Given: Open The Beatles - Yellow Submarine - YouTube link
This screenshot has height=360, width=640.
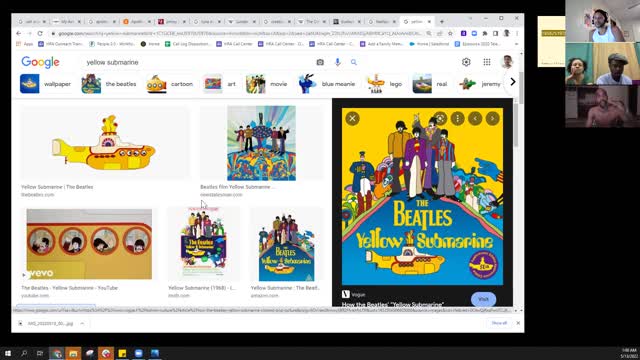Looking at the screenshot, I should tap(69, 288).
